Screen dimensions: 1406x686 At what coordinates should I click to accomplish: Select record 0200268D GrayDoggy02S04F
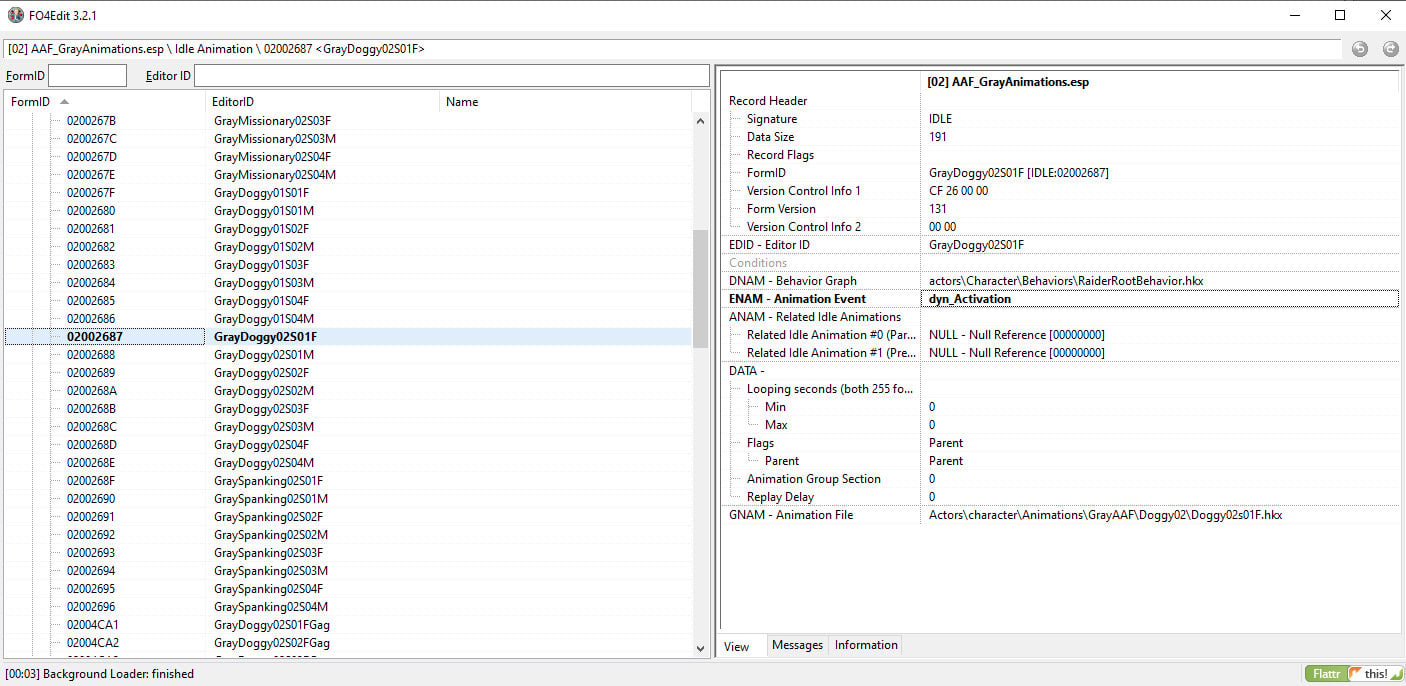[x=348, y=445]
